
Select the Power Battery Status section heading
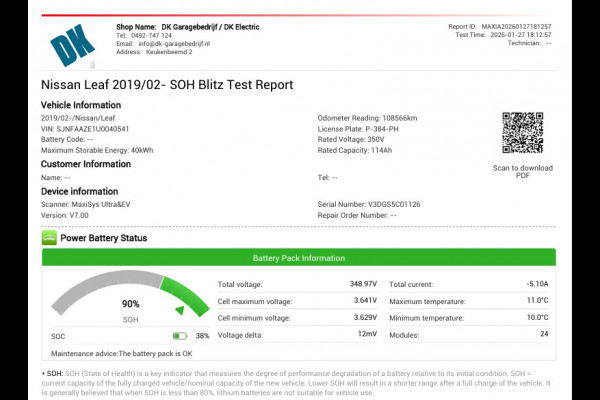[103, 238]
